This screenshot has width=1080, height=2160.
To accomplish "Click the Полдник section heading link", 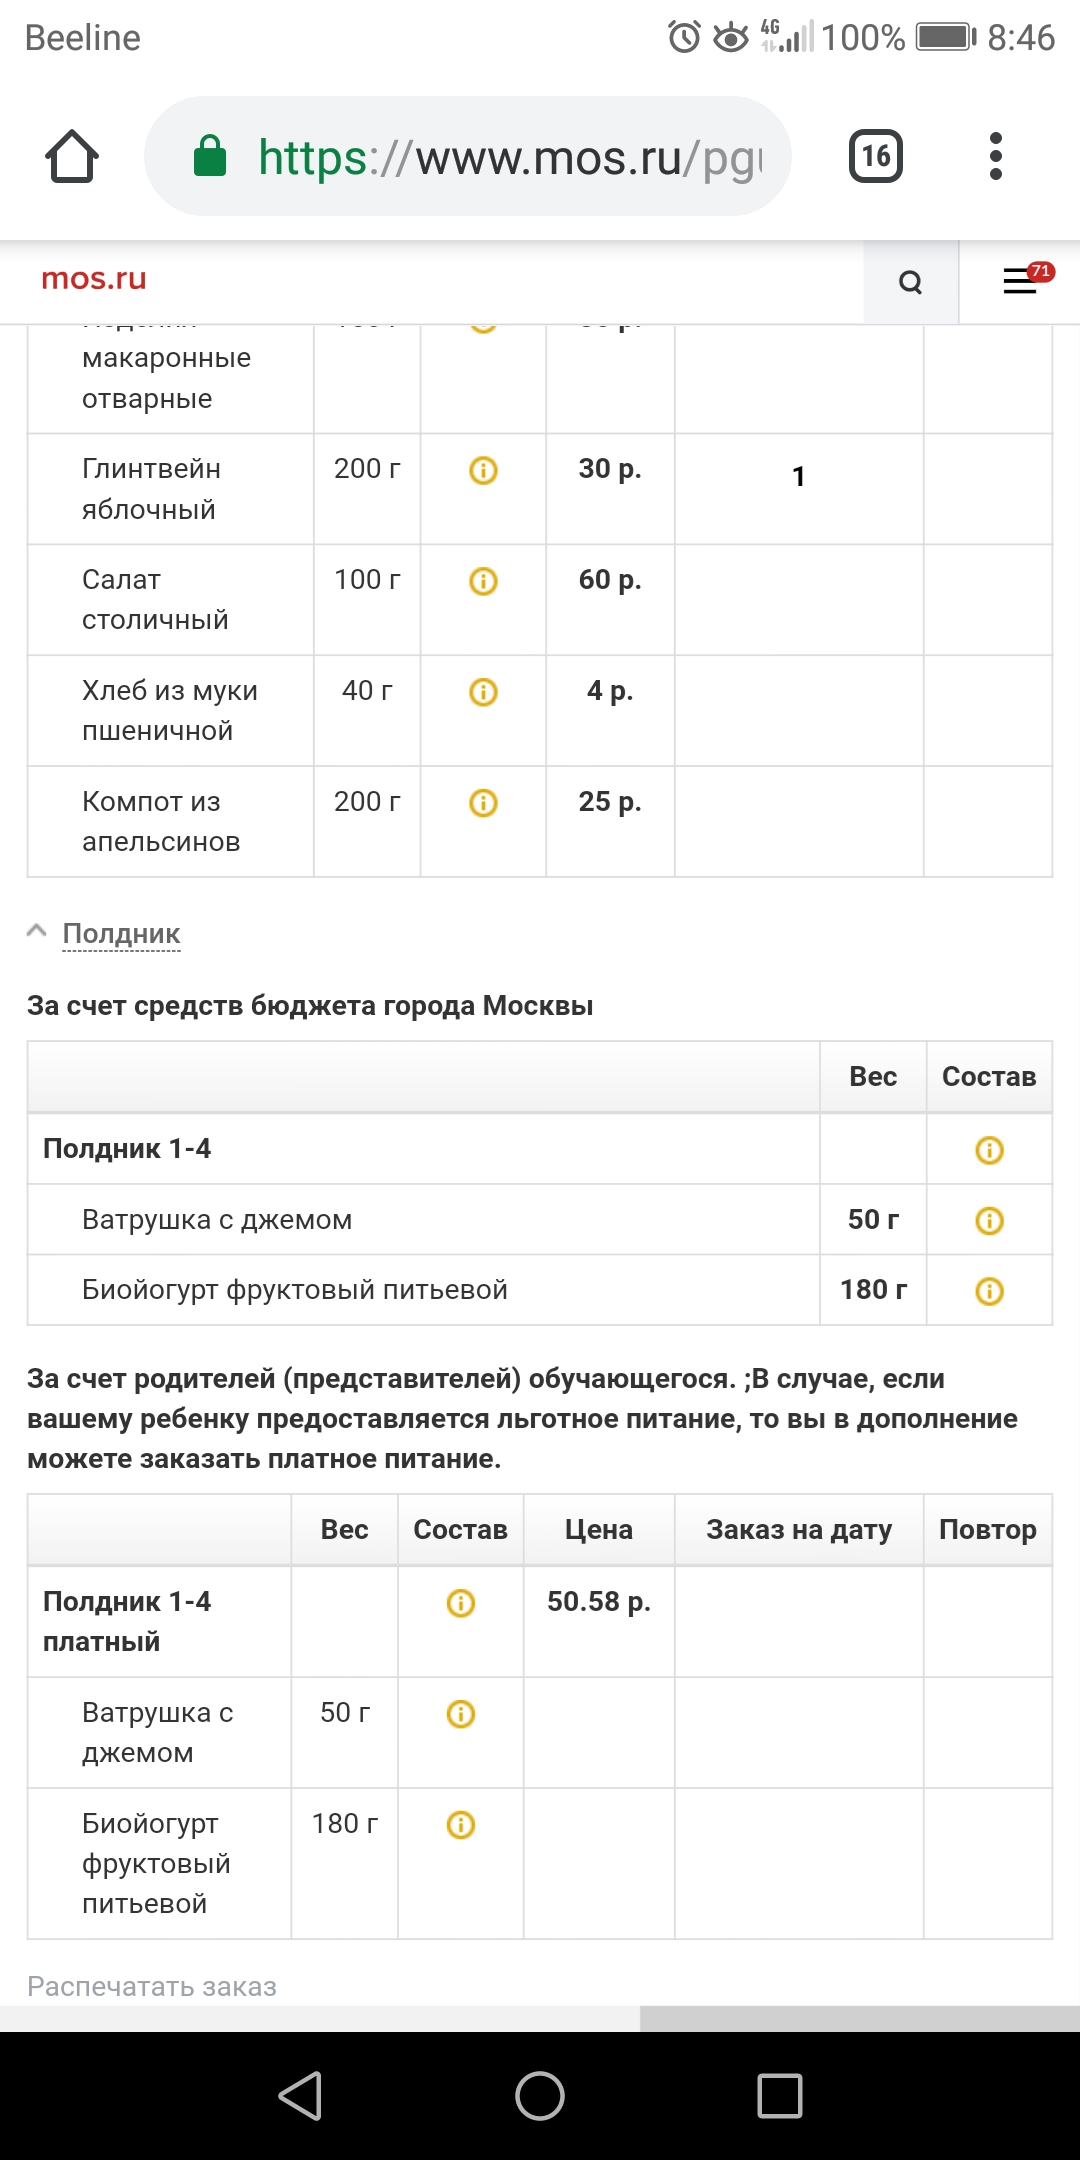I will tap(121, 933).
